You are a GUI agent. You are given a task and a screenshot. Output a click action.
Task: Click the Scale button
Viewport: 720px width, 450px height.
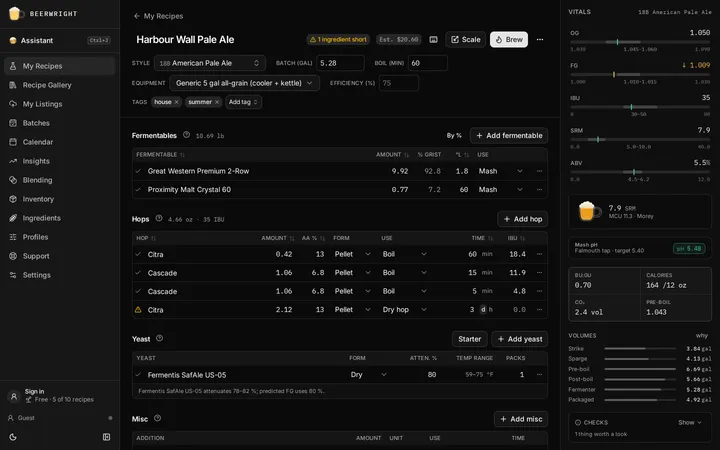466,39
